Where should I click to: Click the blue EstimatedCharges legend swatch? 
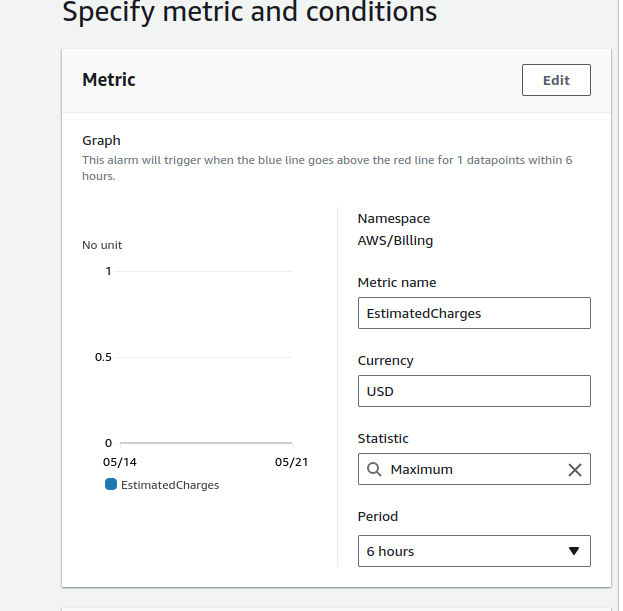[111, 484]
